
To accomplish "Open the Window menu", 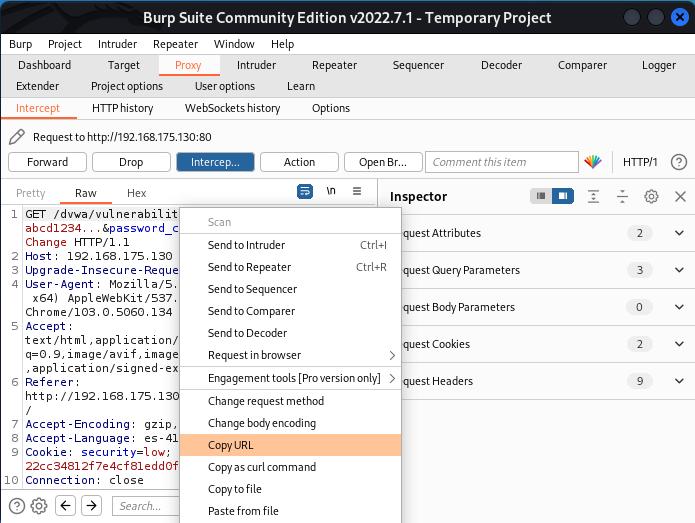I will point(234,44).
